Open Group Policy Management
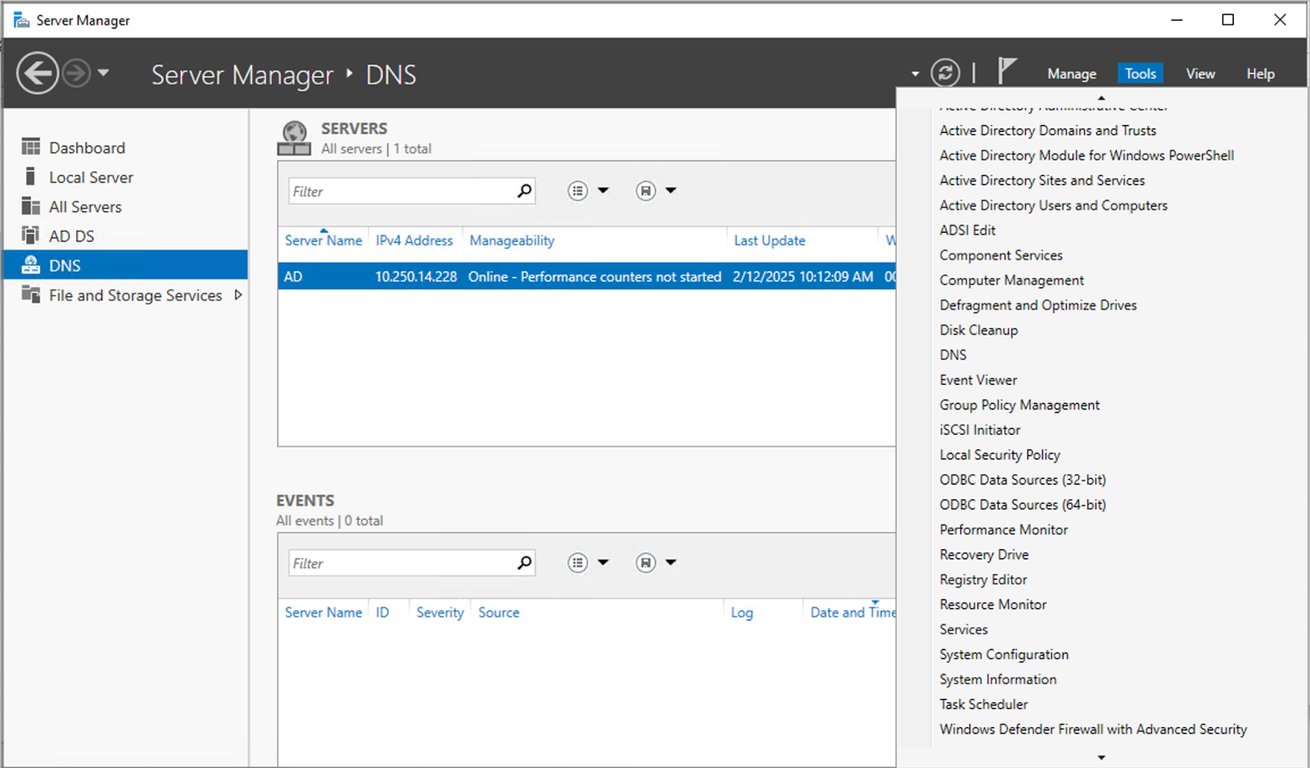 coord(1020,405)
